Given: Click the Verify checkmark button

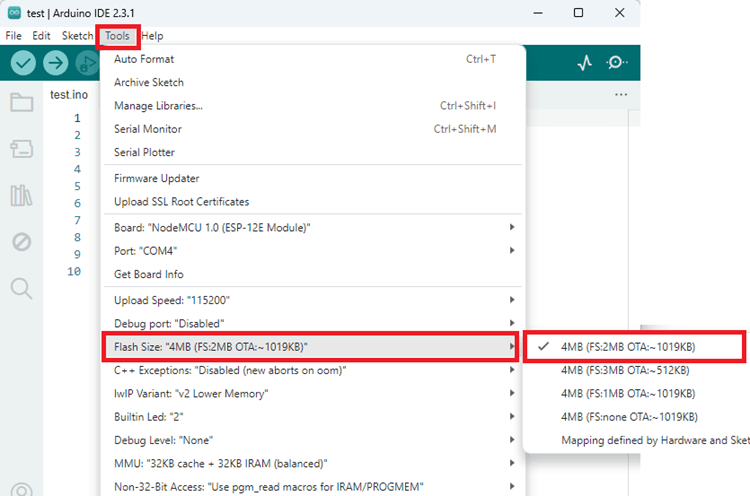Looking at the screenshot, I should tap(24, 63).
